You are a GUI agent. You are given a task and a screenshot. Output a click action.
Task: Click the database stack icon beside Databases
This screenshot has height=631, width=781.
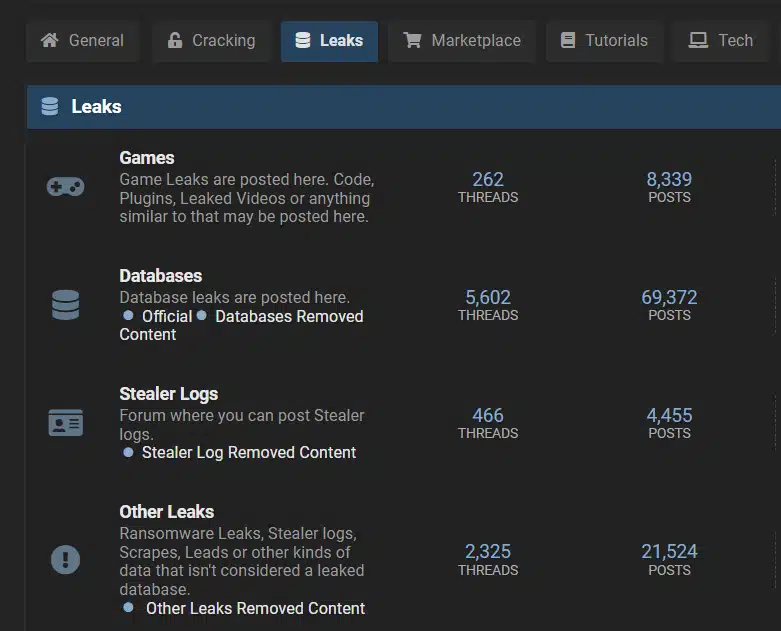[x=66, y=305]
